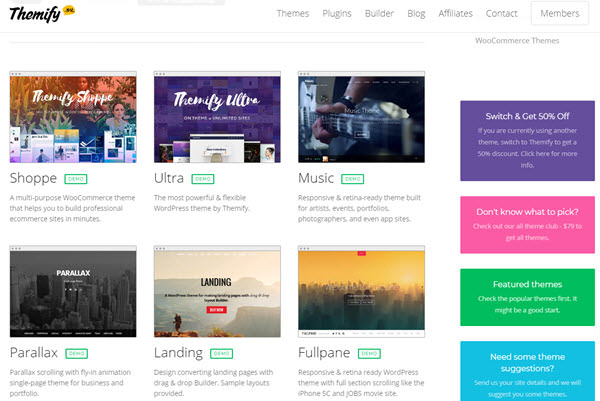This screenshot has width=600, height=401.
Task: Launch the Parallax DEMO badge
Action: point(77,354)
